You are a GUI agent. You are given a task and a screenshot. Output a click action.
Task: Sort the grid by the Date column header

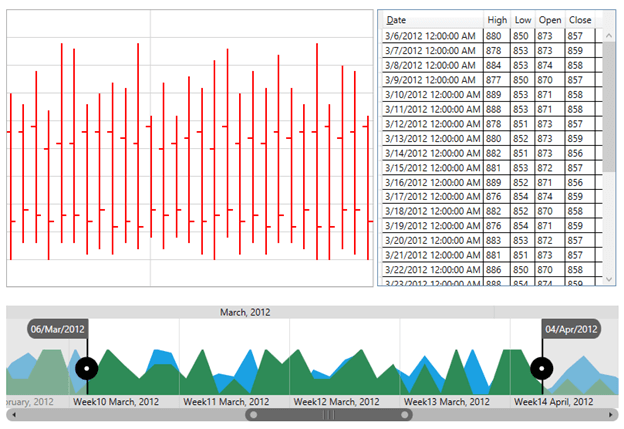pos(432,20)
